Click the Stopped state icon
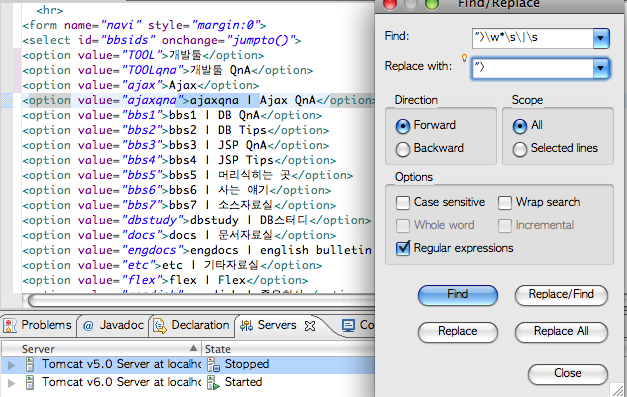The image size is (627, 397). [x=213, y=365]
